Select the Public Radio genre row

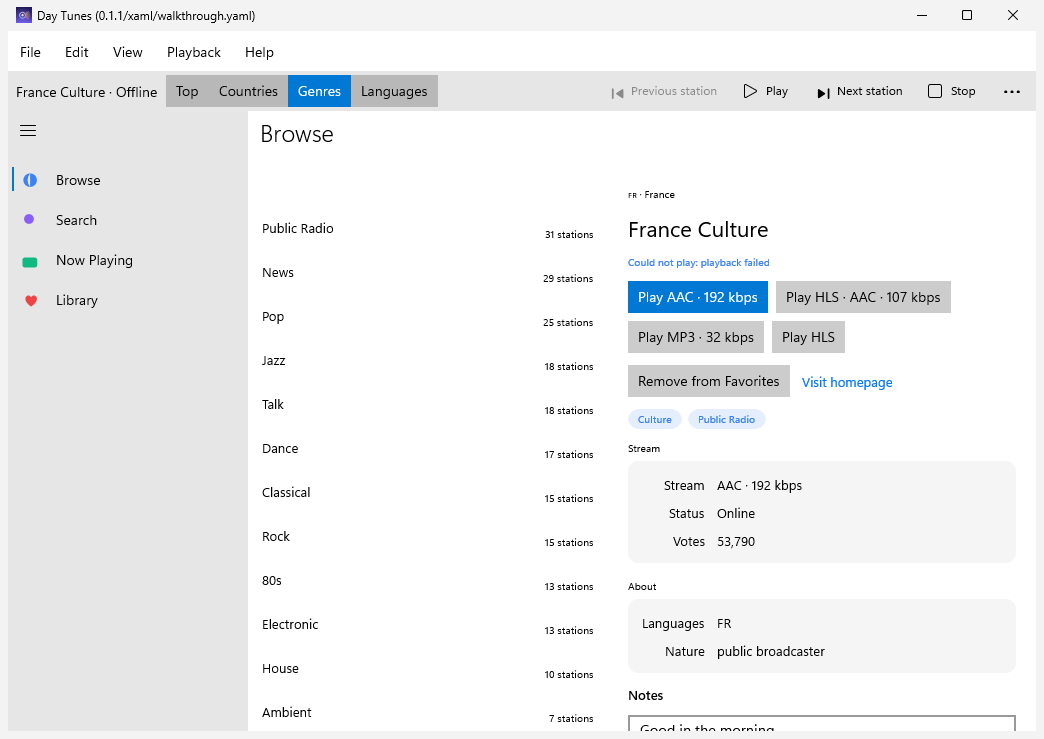click(427, 229)
